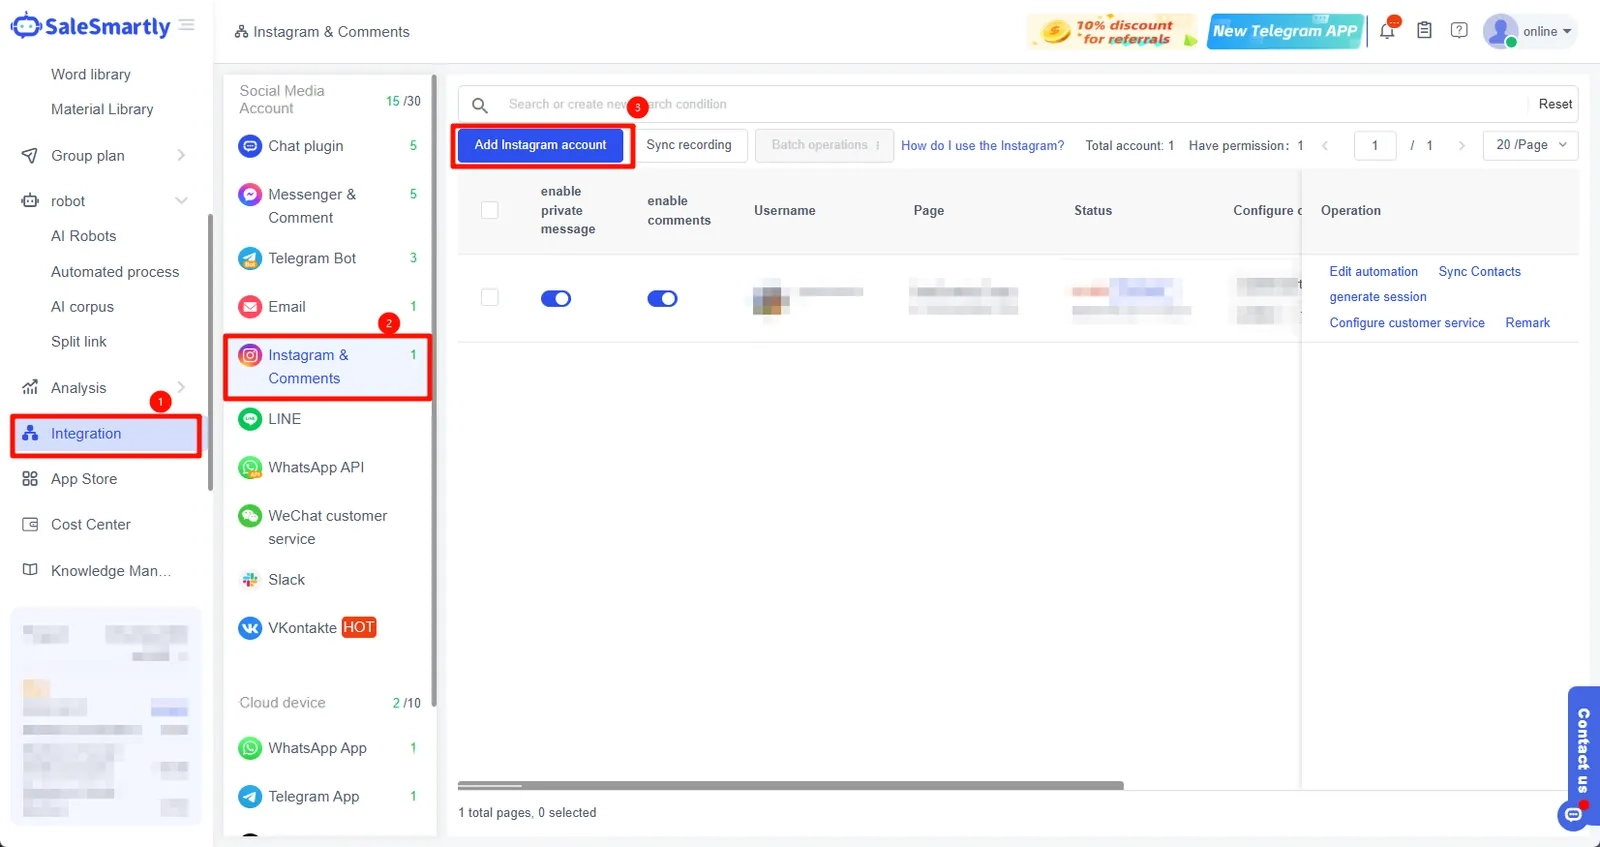Click the robot icon in sidebar
1600x847 pixels.
pyautogui.click(x=30, y=201)
